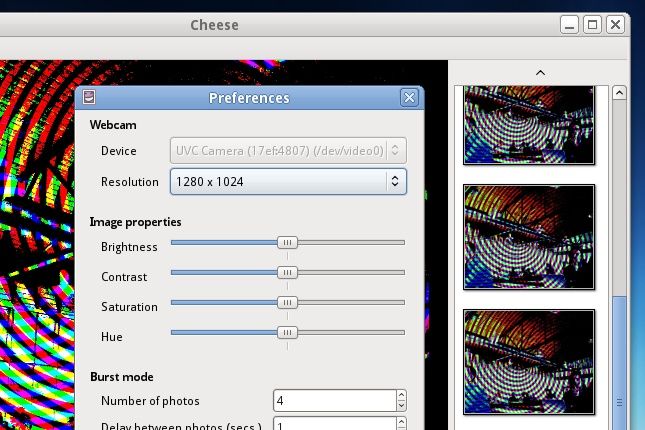Image resolution: width=645 pixels, height=430 pixels.
Task: Click the Hue slider handle
Action: coord(287,332)
